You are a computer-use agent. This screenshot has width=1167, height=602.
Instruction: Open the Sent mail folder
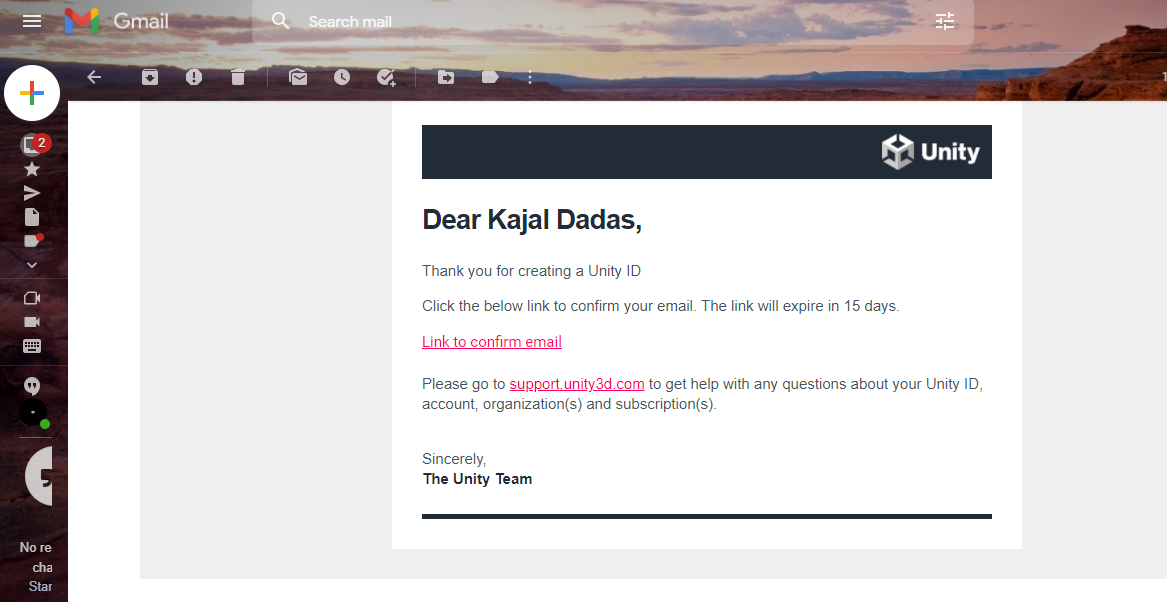pyautogui.click(x=32, y=193)
